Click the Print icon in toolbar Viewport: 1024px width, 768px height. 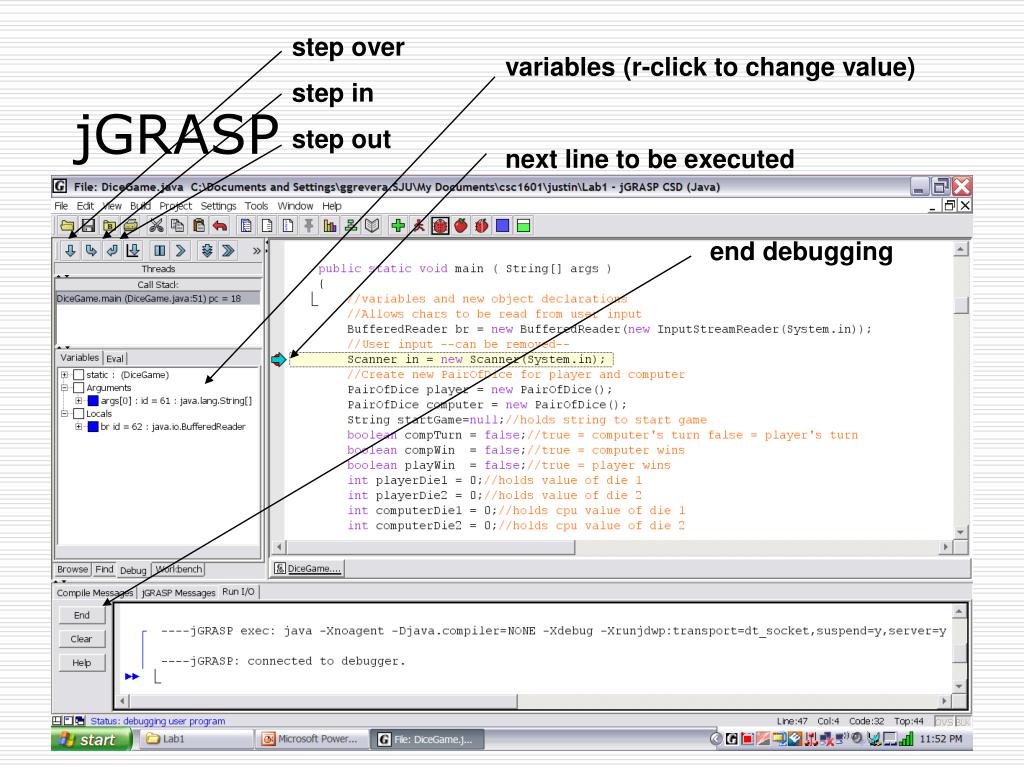pos(131,226)
